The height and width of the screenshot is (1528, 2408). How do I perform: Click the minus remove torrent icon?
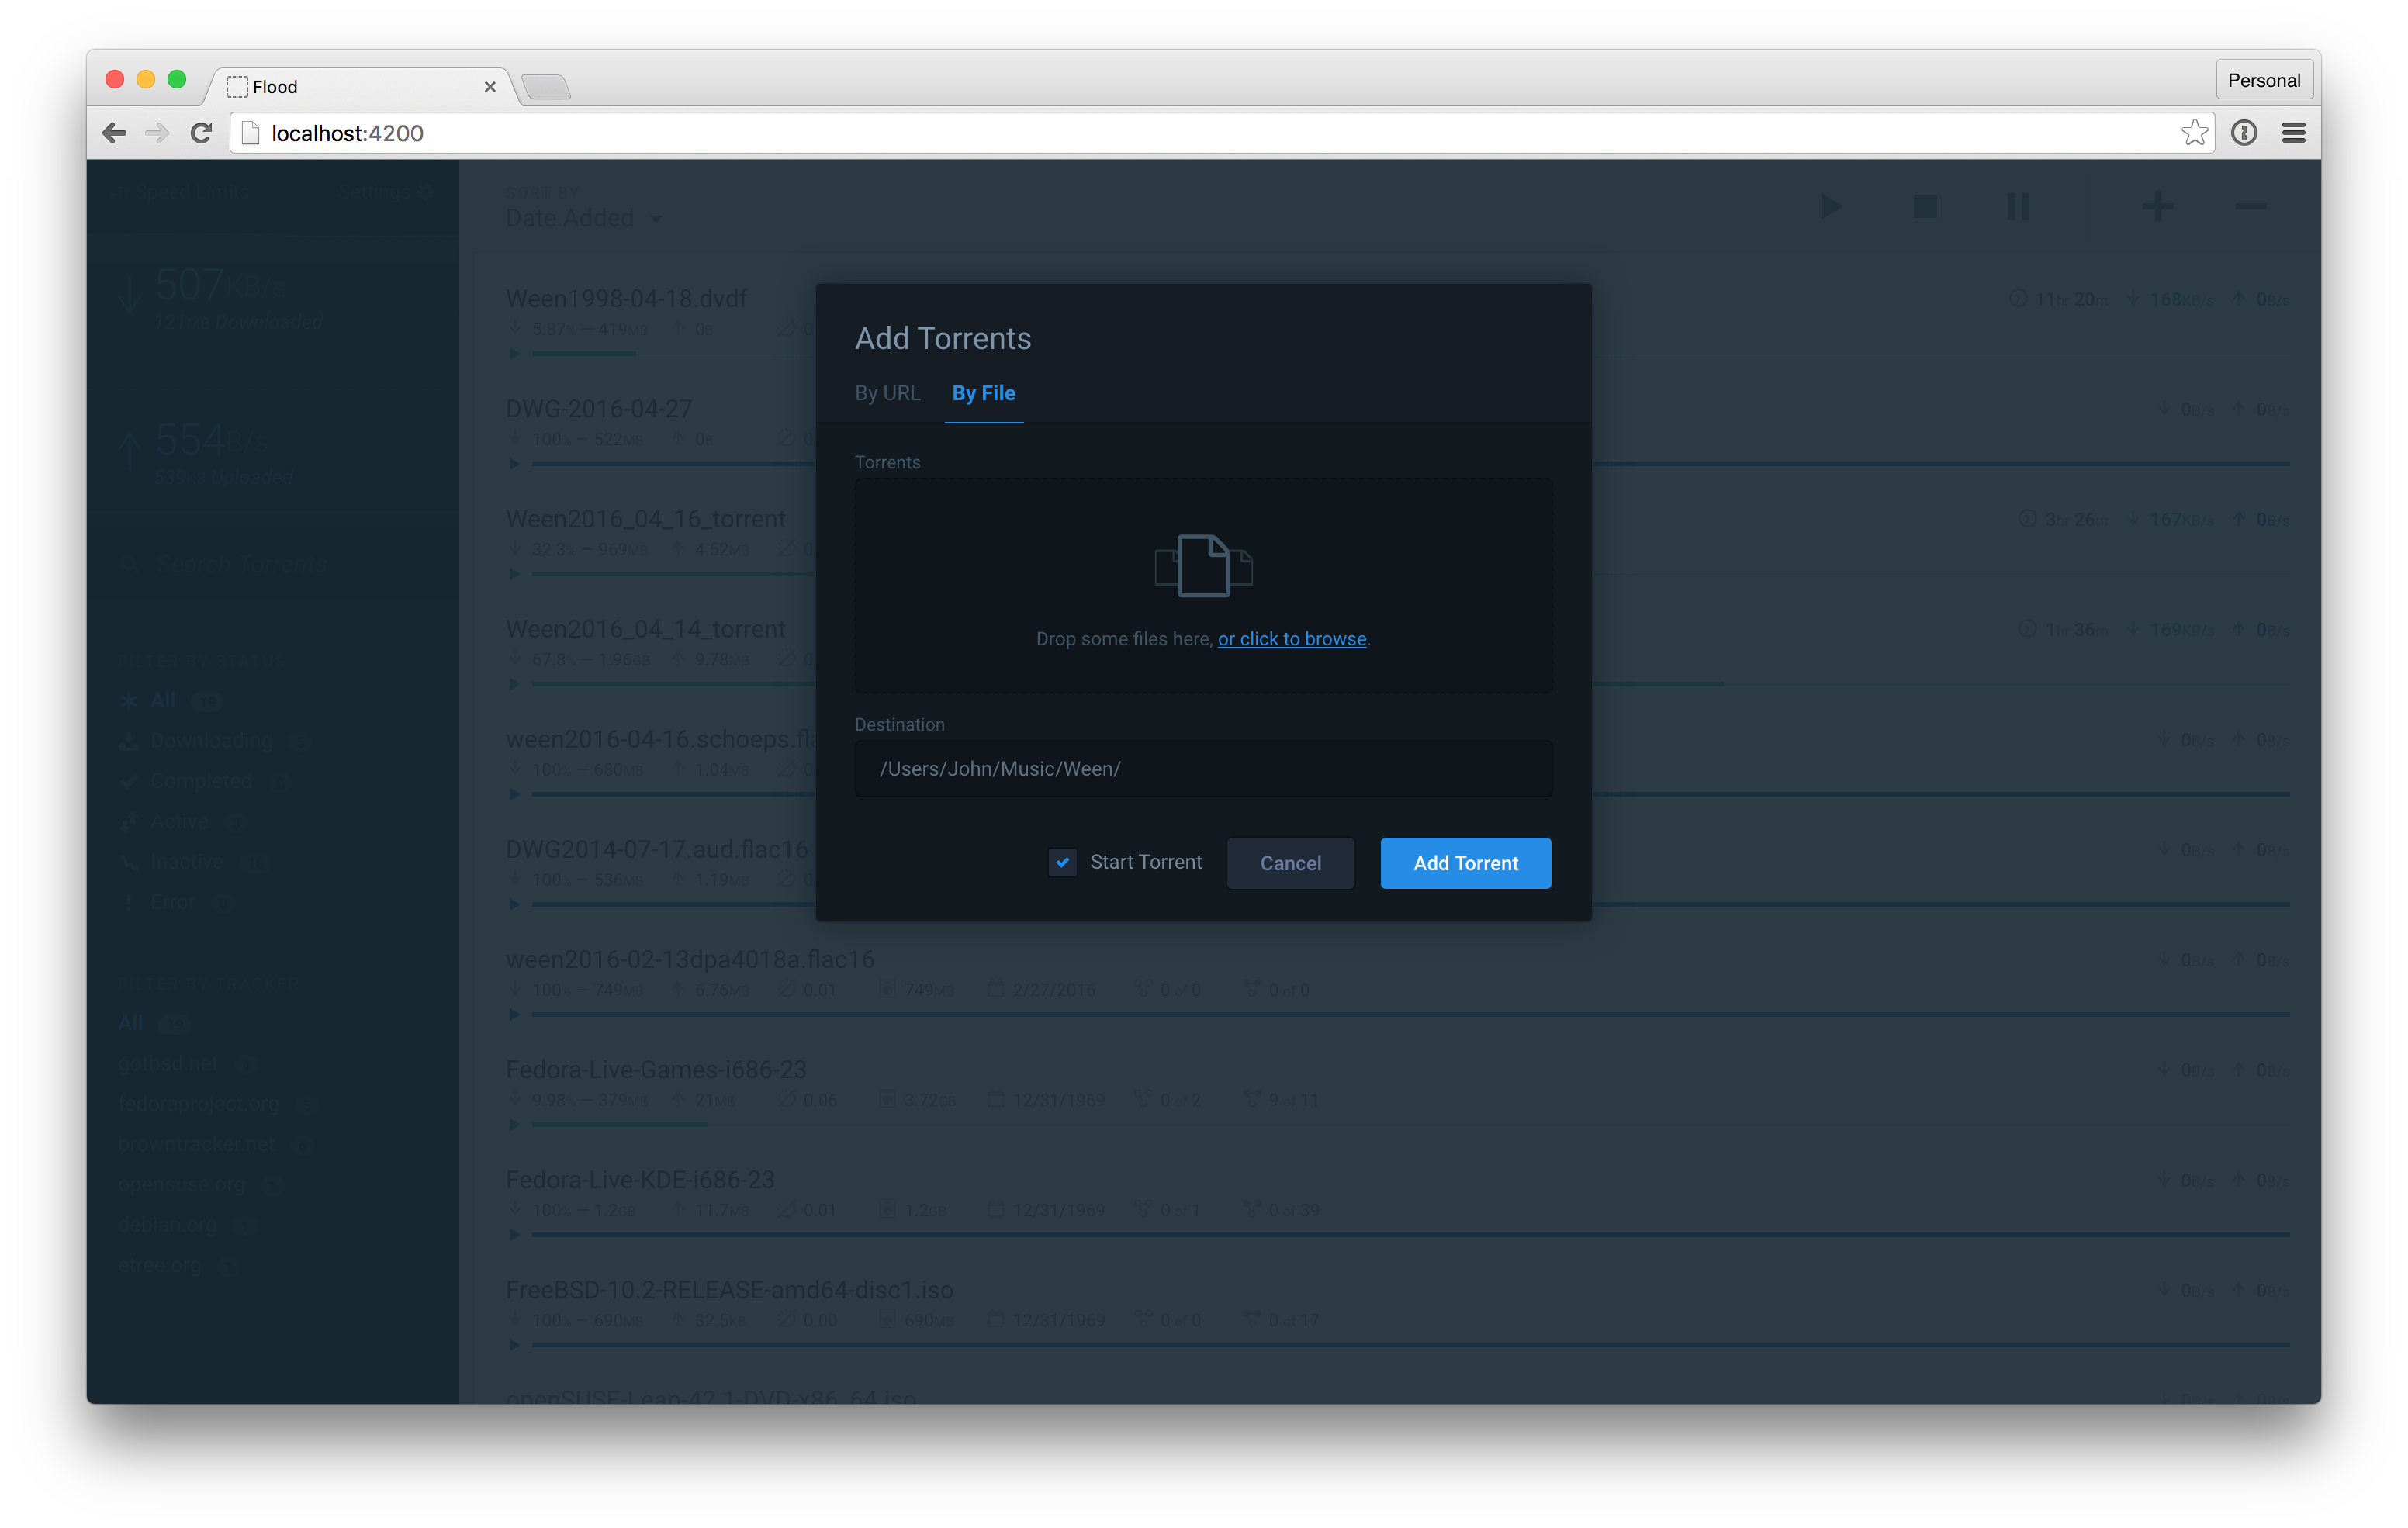tap(2250, 207)
